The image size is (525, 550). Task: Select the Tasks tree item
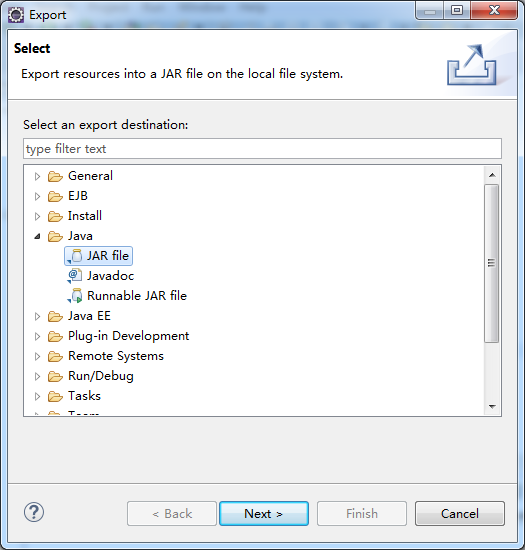click(84, 396)
